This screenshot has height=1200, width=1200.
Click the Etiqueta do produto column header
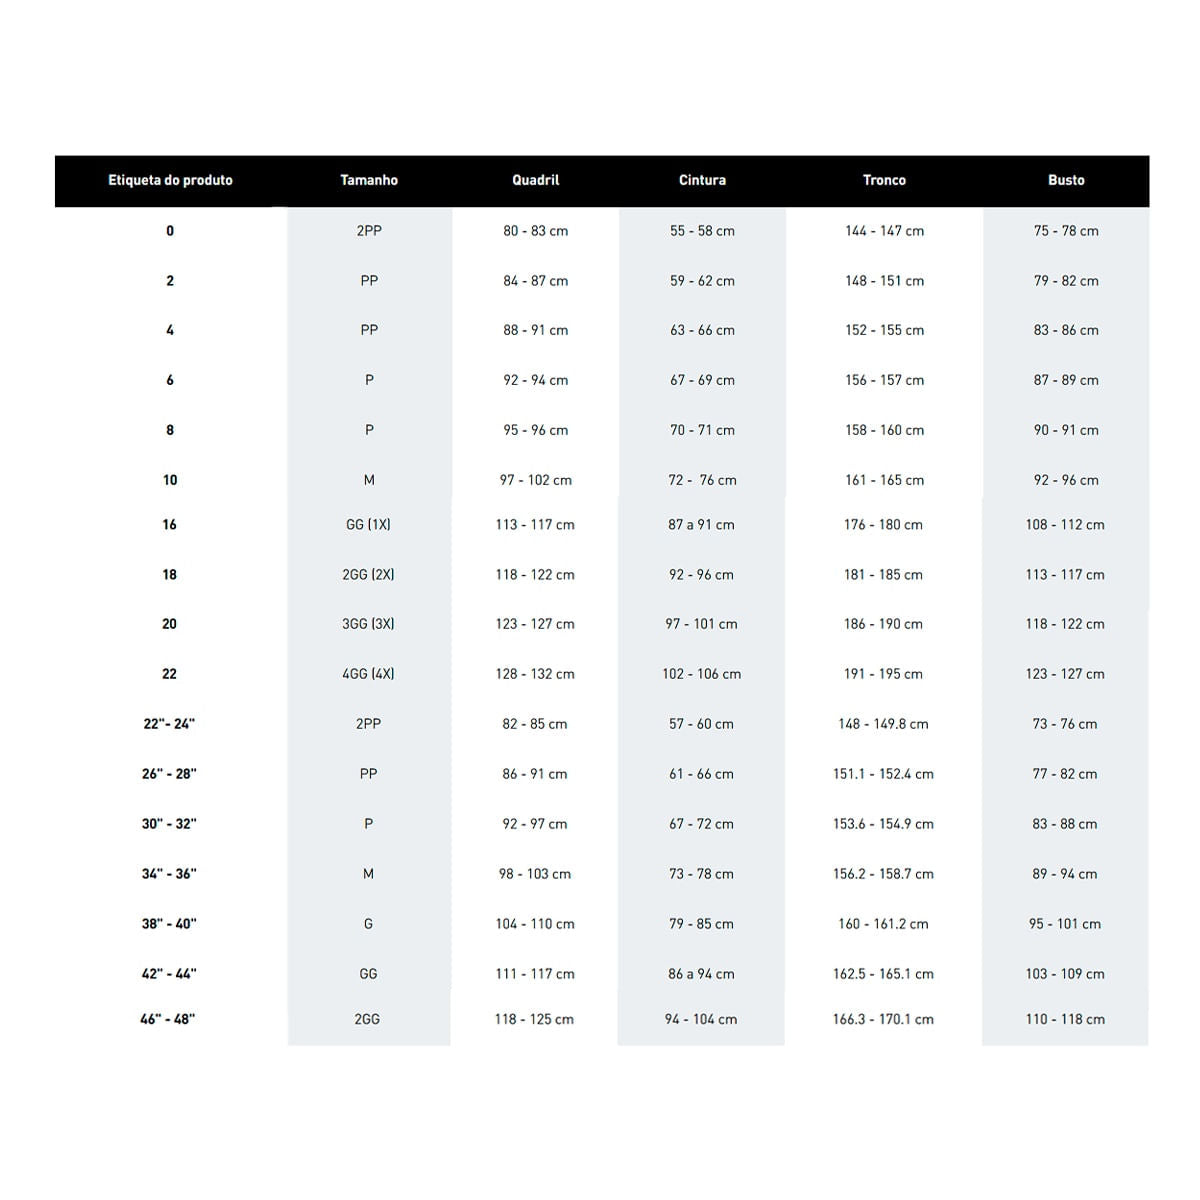170,181
